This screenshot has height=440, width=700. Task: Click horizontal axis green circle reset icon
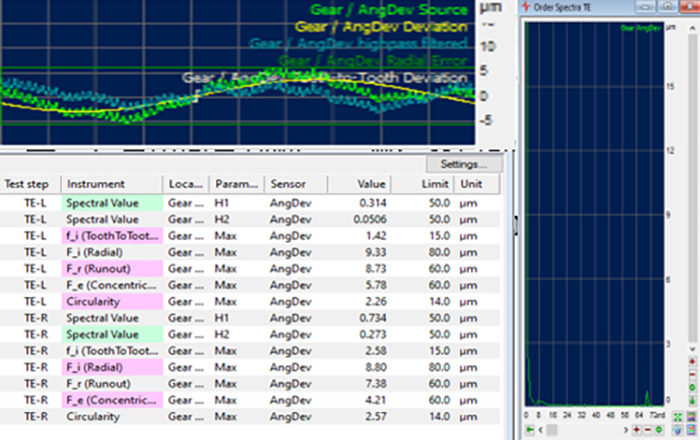pos(658,430)
